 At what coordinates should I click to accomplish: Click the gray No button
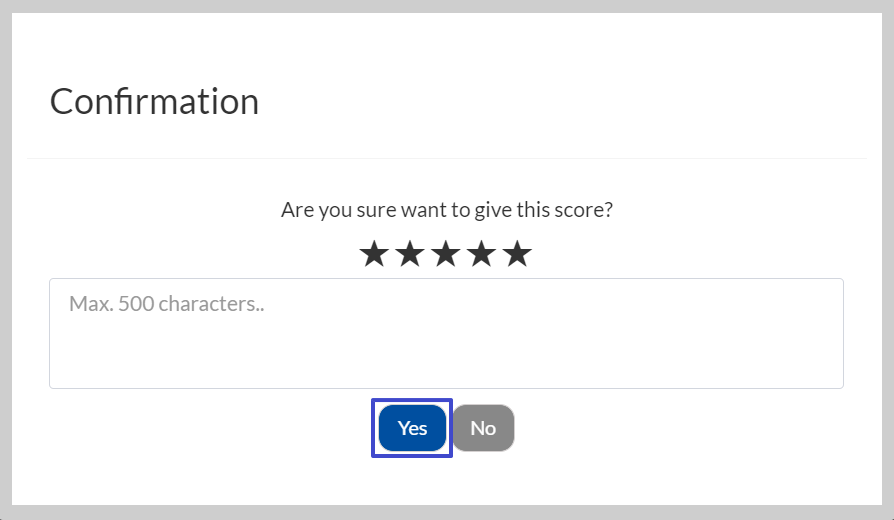tap(483, 428)
